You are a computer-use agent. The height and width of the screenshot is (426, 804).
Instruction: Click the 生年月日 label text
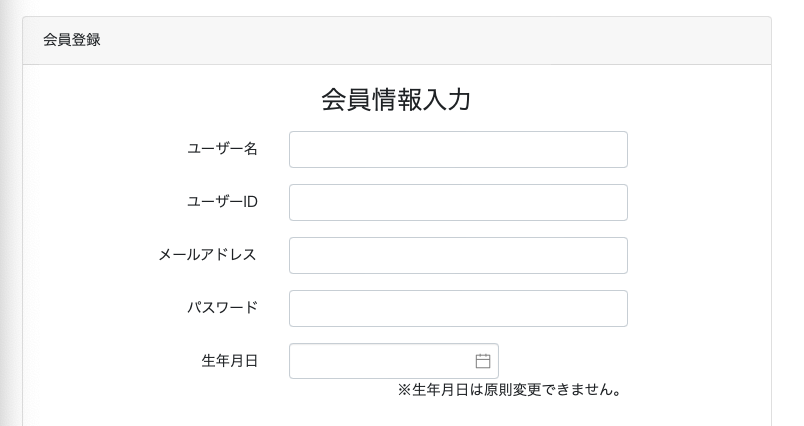coord(229,361)
